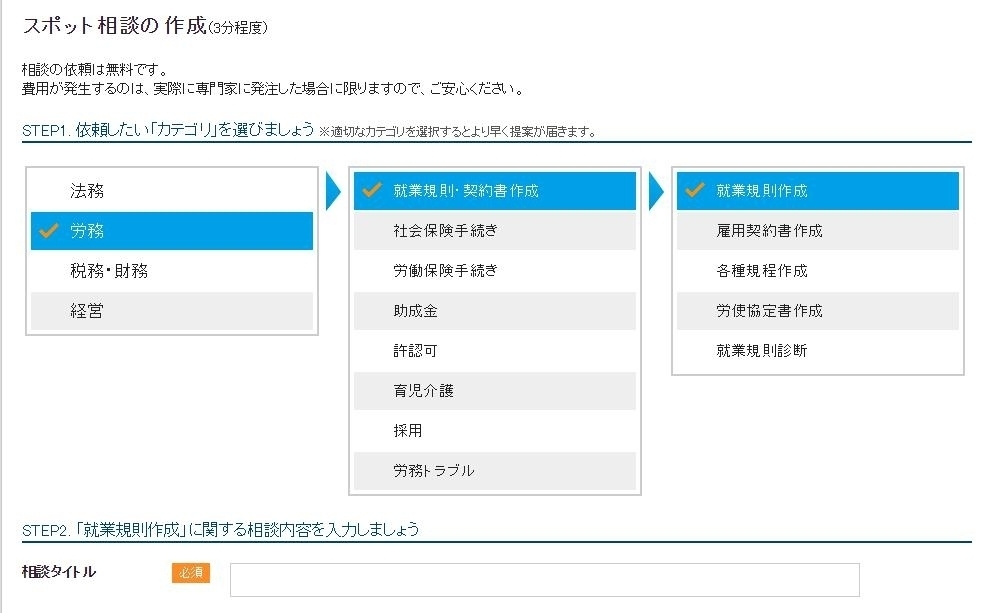Click the checkmark icon beside 就業規則・契約書作成
The image size is (982, 613).
click(x=372, y=190)
